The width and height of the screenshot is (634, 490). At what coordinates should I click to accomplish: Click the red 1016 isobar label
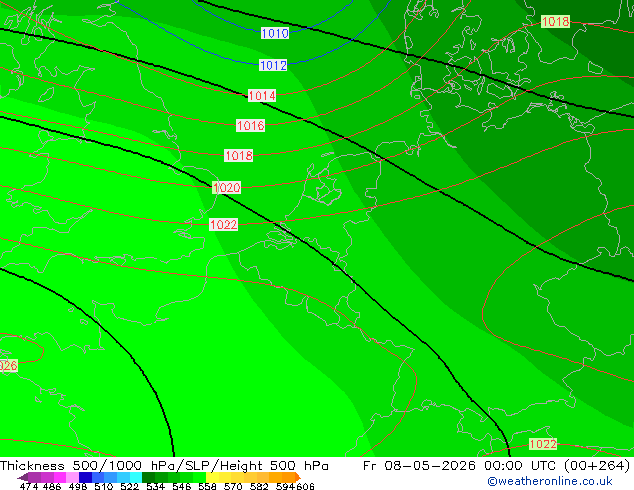250,125
